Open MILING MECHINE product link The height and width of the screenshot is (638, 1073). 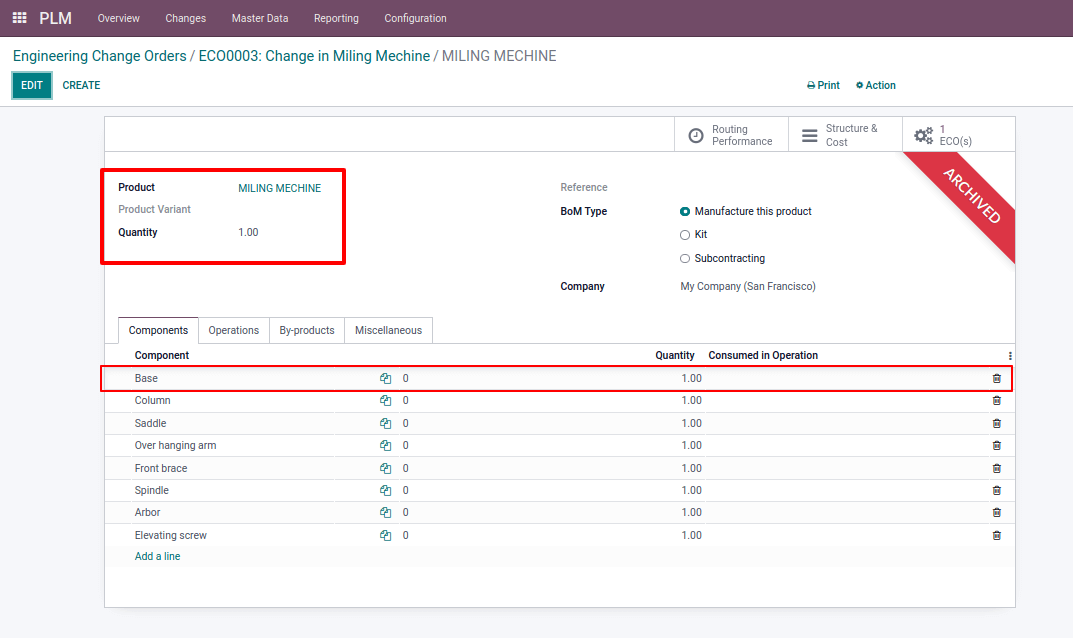pyautogui.click(x=279, y=188)
